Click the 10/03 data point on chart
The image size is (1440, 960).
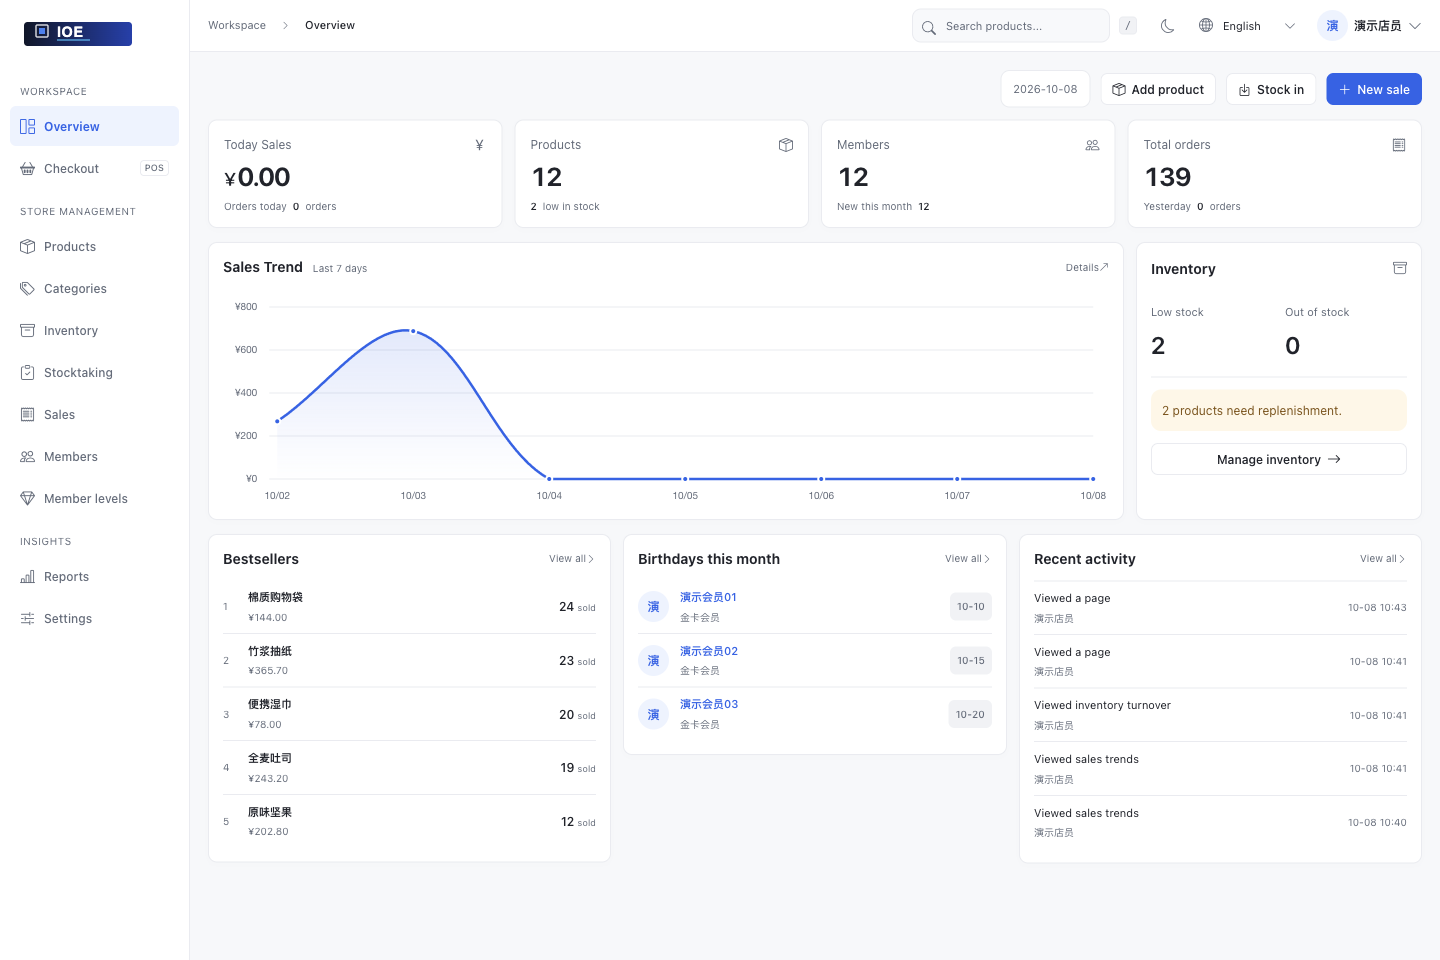coord(413,331)
